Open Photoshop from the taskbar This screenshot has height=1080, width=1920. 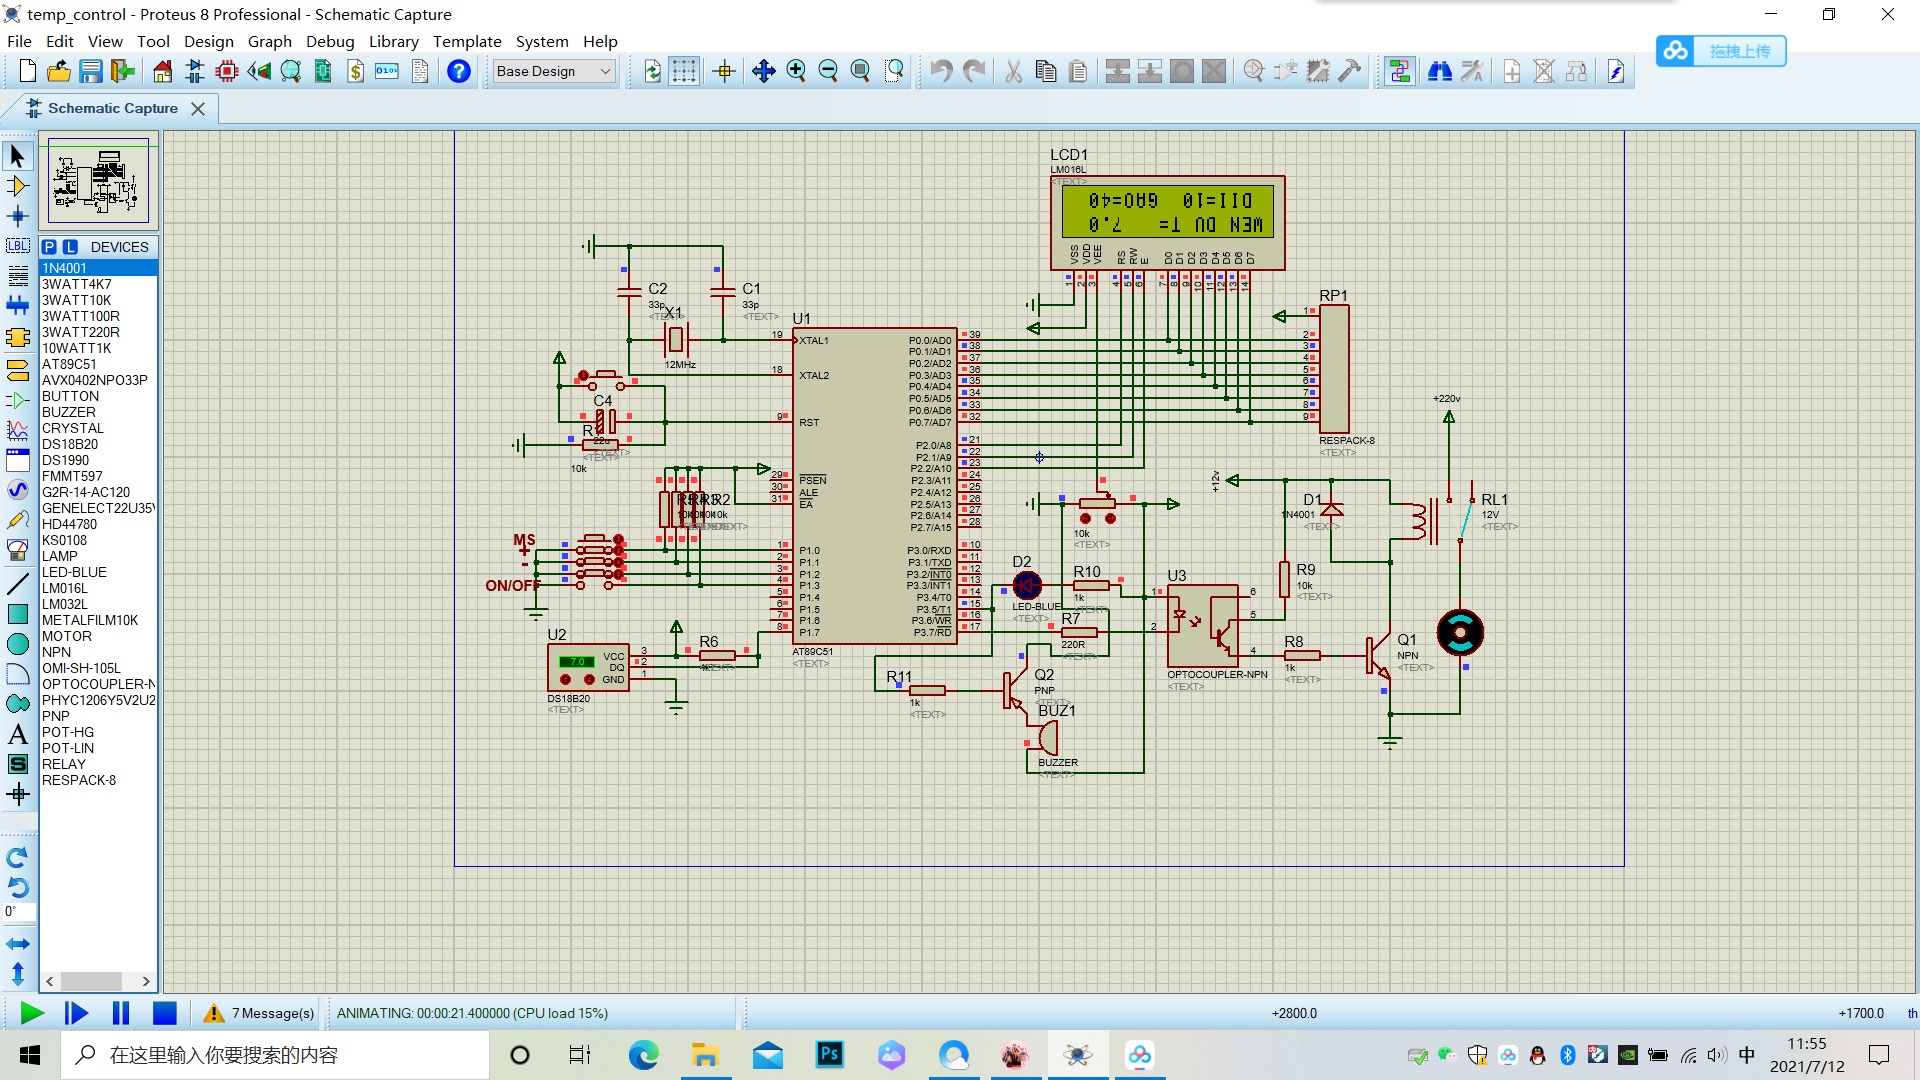(x=829, y=1055)
